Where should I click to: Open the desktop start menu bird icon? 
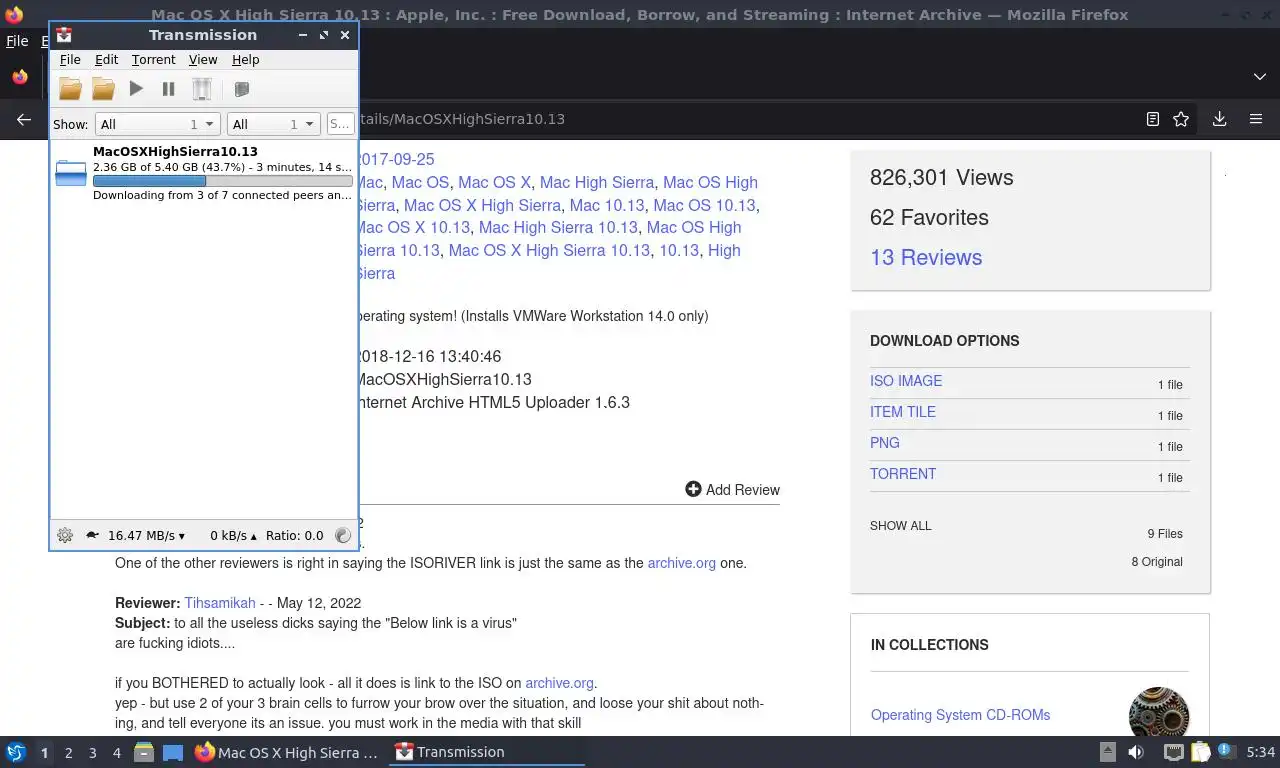coord(16,752)
